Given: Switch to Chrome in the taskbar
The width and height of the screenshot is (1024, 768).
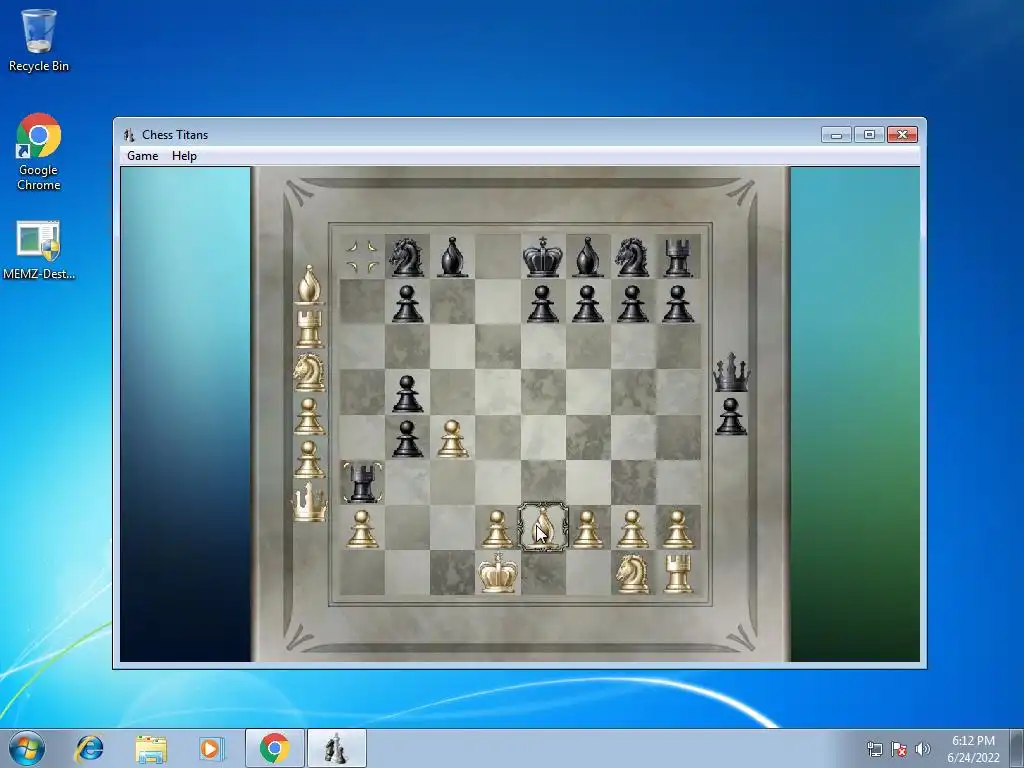Looking at the screenshot, I should [x=274, y=748].
